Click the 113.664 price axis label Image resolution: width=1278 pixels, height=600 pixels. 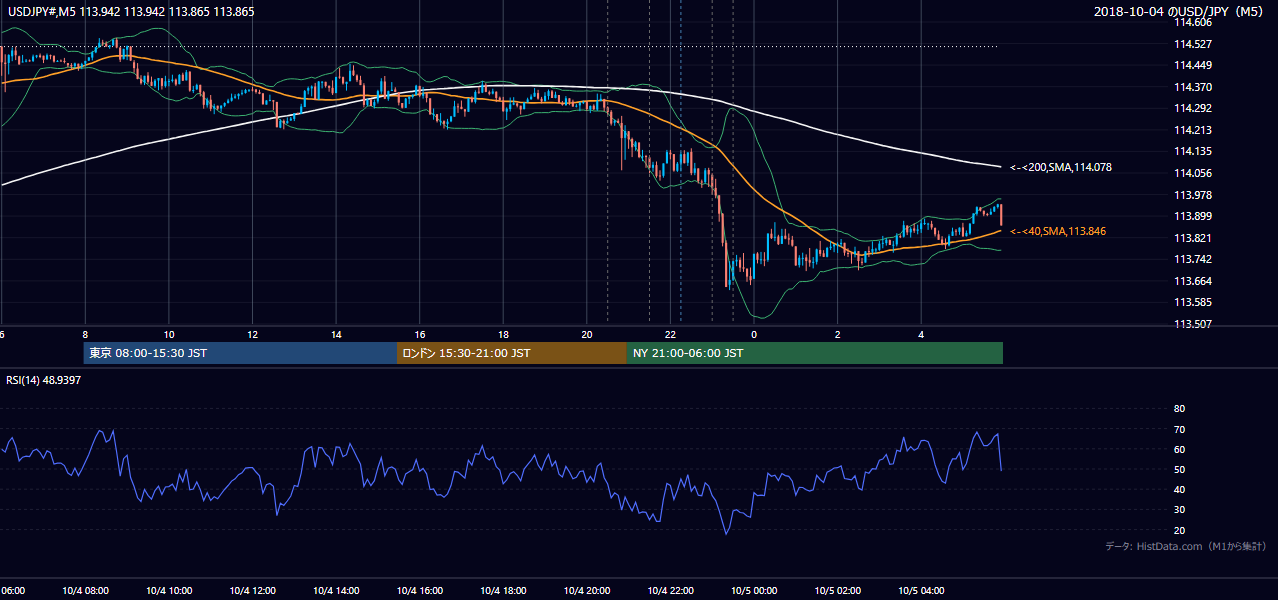pos(1192,281)
